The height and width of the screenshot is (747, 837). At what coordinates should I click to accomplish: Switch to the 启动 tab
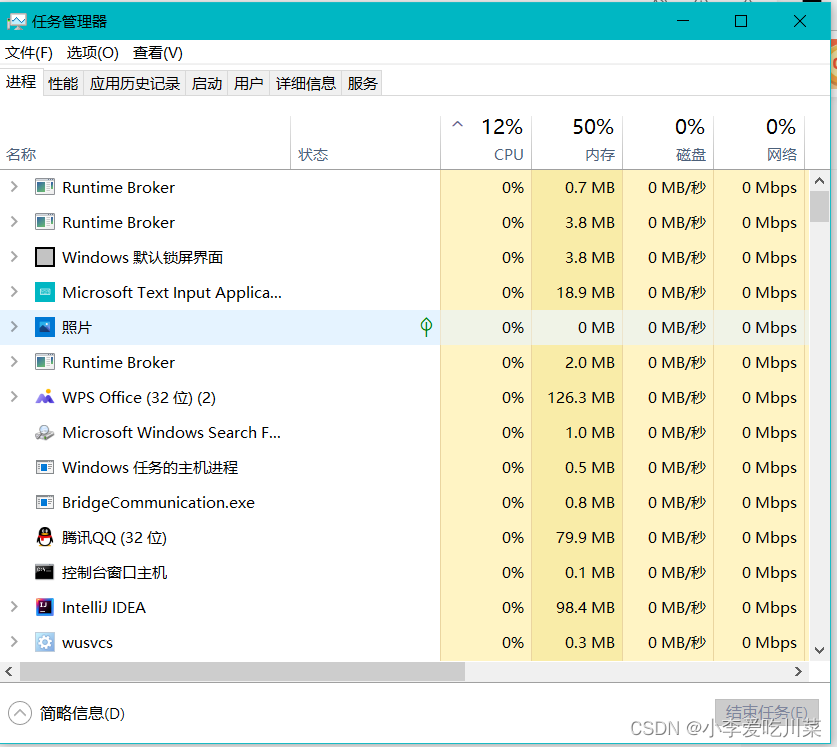207,83
